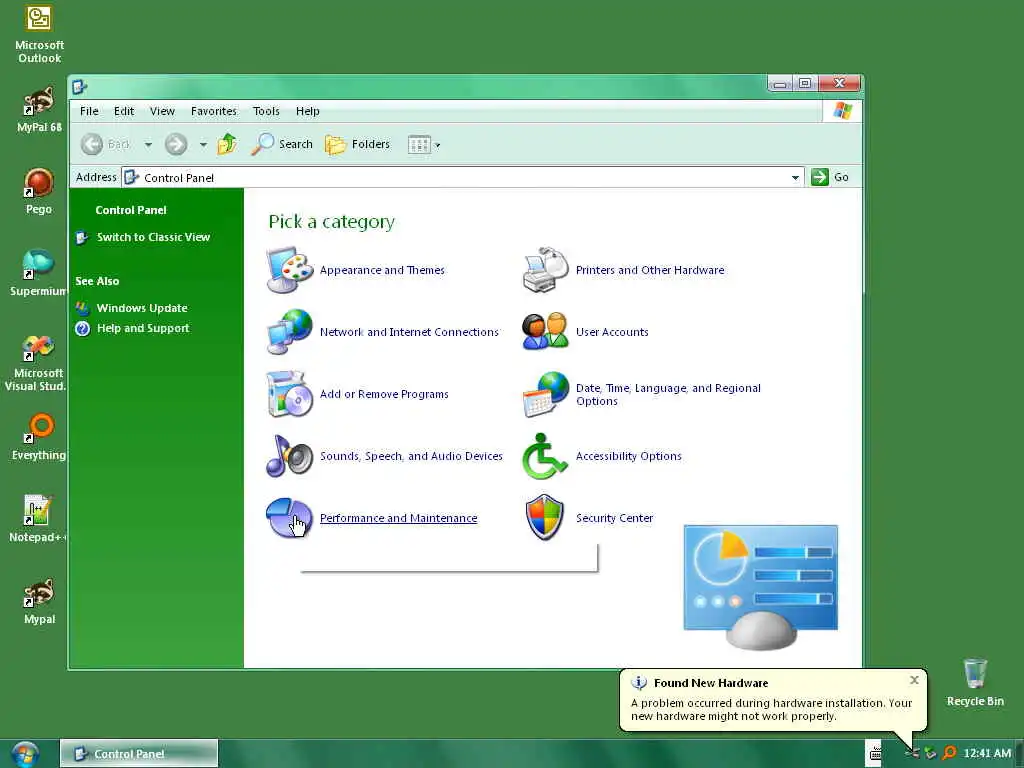Click the Performance and Maintenance pie icon
Viewport: 1024px width, 768px height.
pyautogui.click(x=290, y=518)
